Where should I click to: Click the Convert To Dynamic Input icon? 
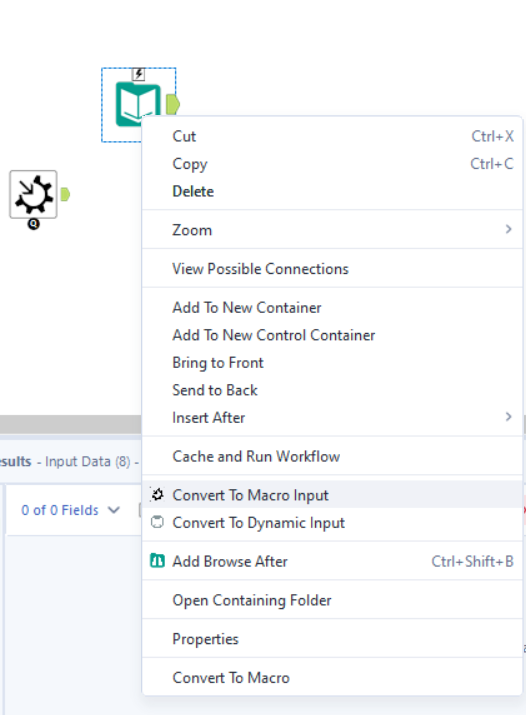(157, 522)
